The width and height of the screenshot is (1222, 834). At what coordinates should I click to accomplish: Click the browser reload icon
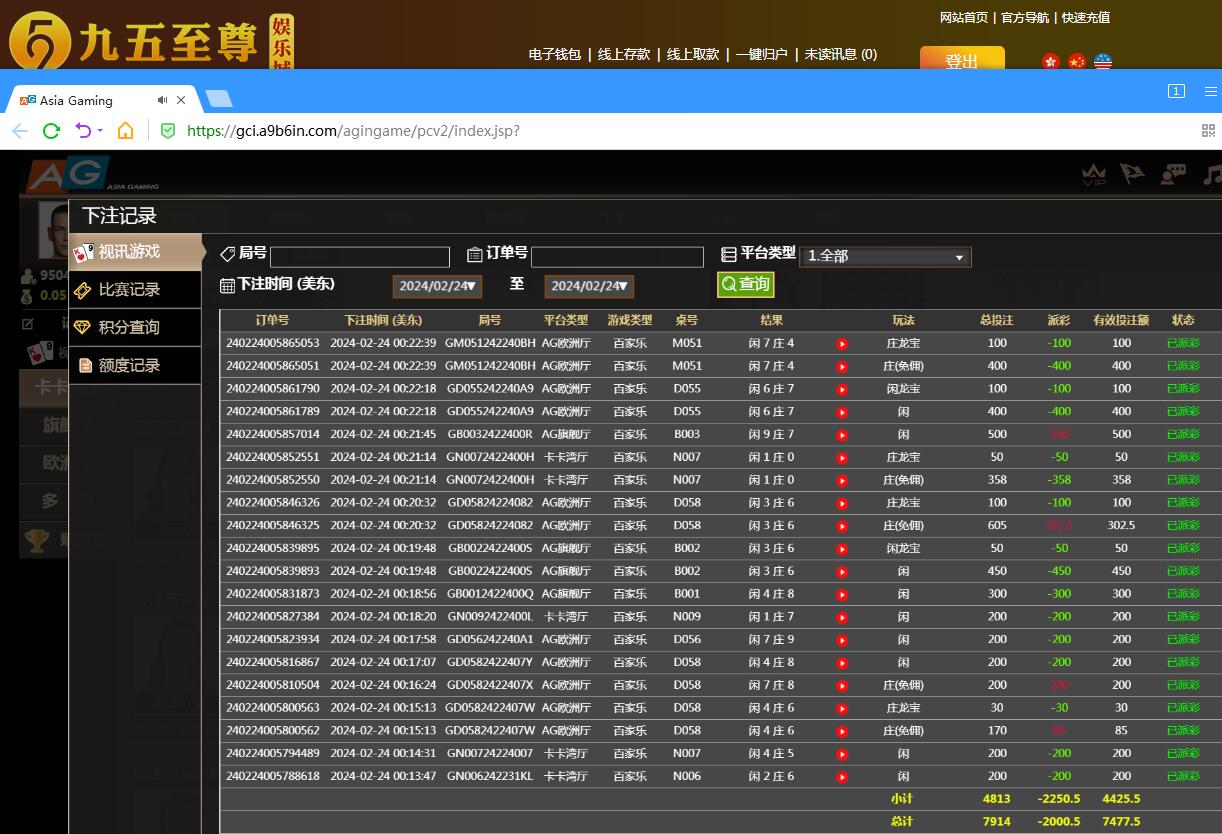[51, 131]
